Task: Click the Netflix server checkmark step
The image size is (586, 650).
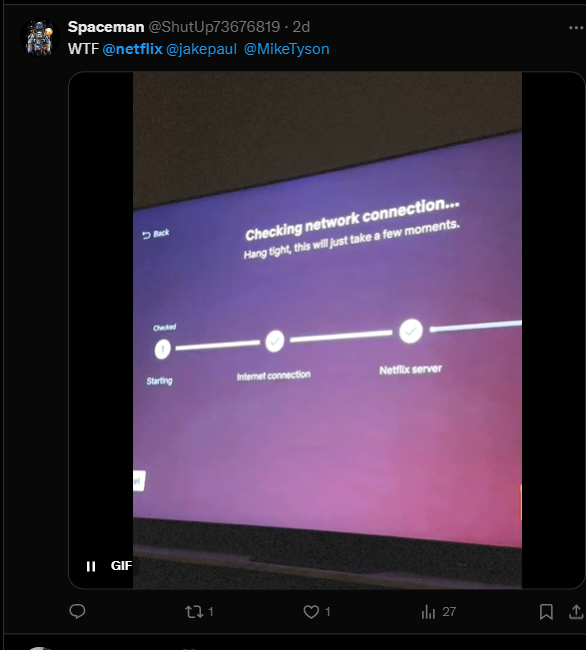Action: pyautogui.click(x=411, y=331)
